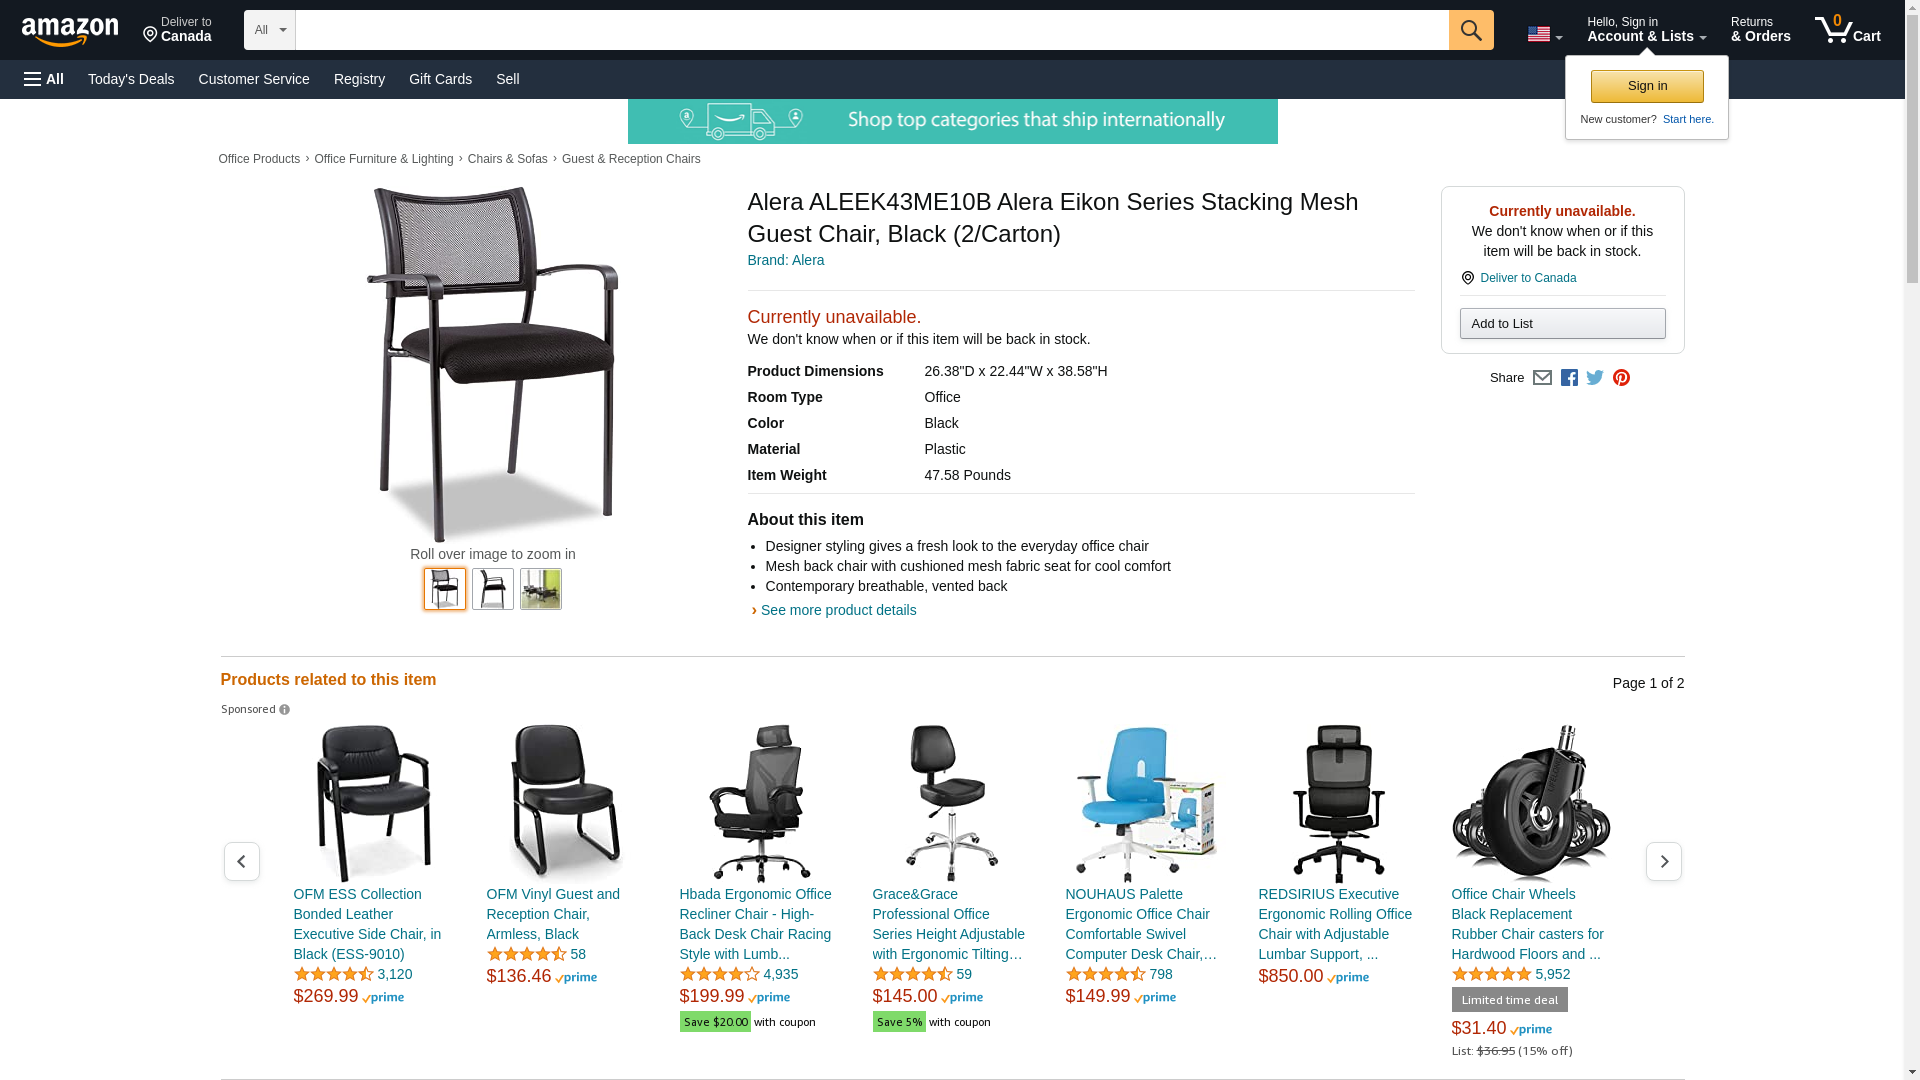The width and height of the screenshot is (1920, 1080).
Task: Advance related products carousel to next page
Action: tap(1663, 861)
